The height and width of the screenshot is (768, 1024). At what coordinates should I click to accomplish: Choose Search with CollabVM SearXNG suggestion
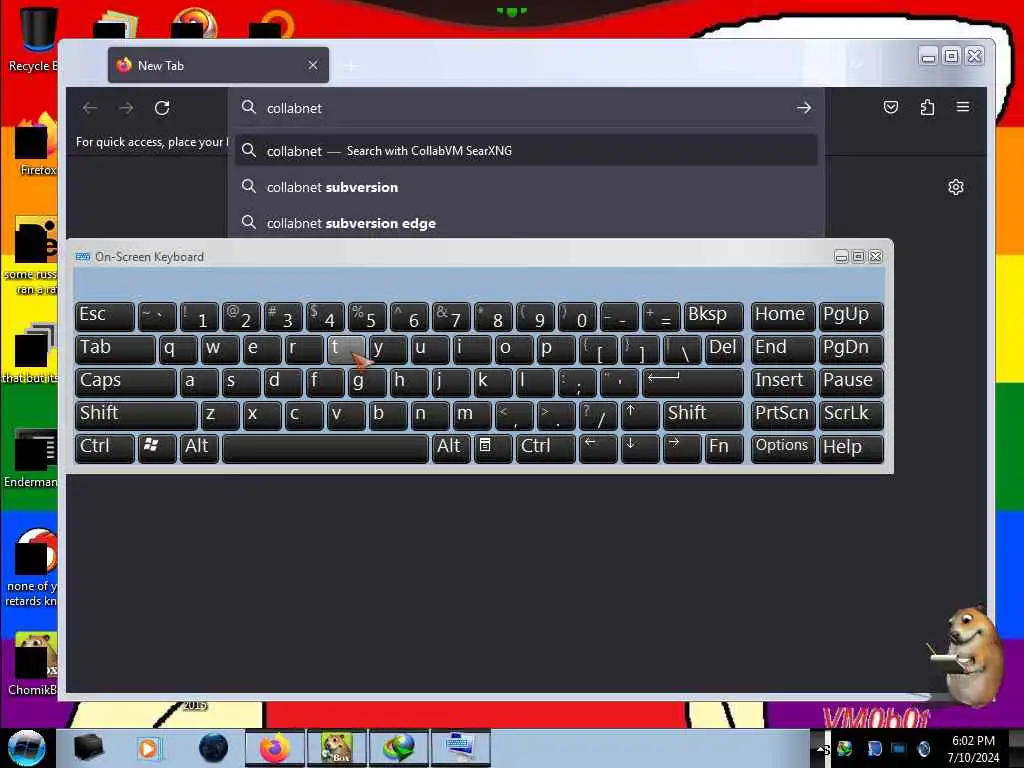point(526,151)
